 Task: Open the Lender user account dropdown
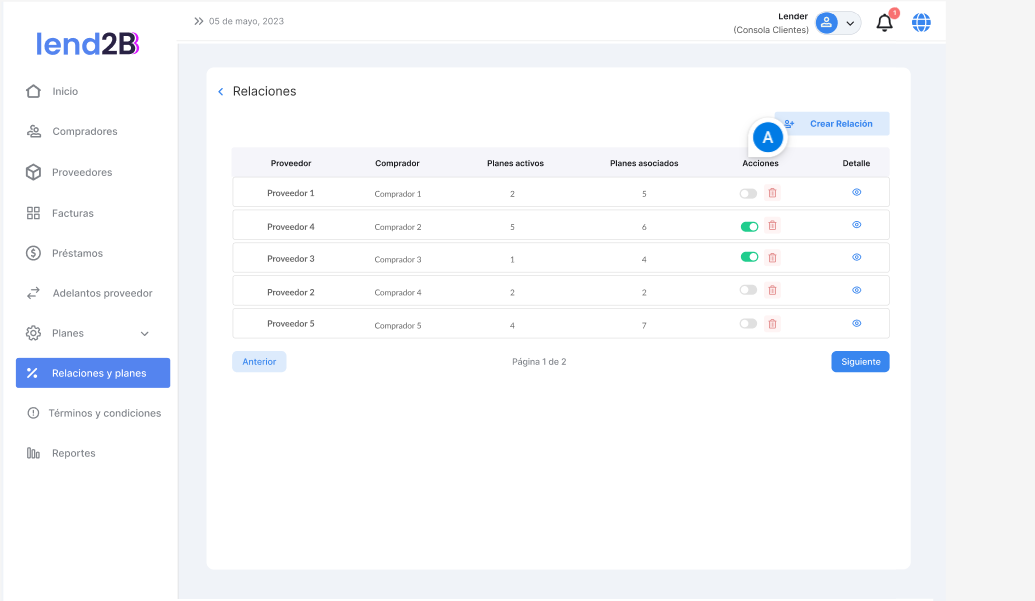click(x=837, y=23)
